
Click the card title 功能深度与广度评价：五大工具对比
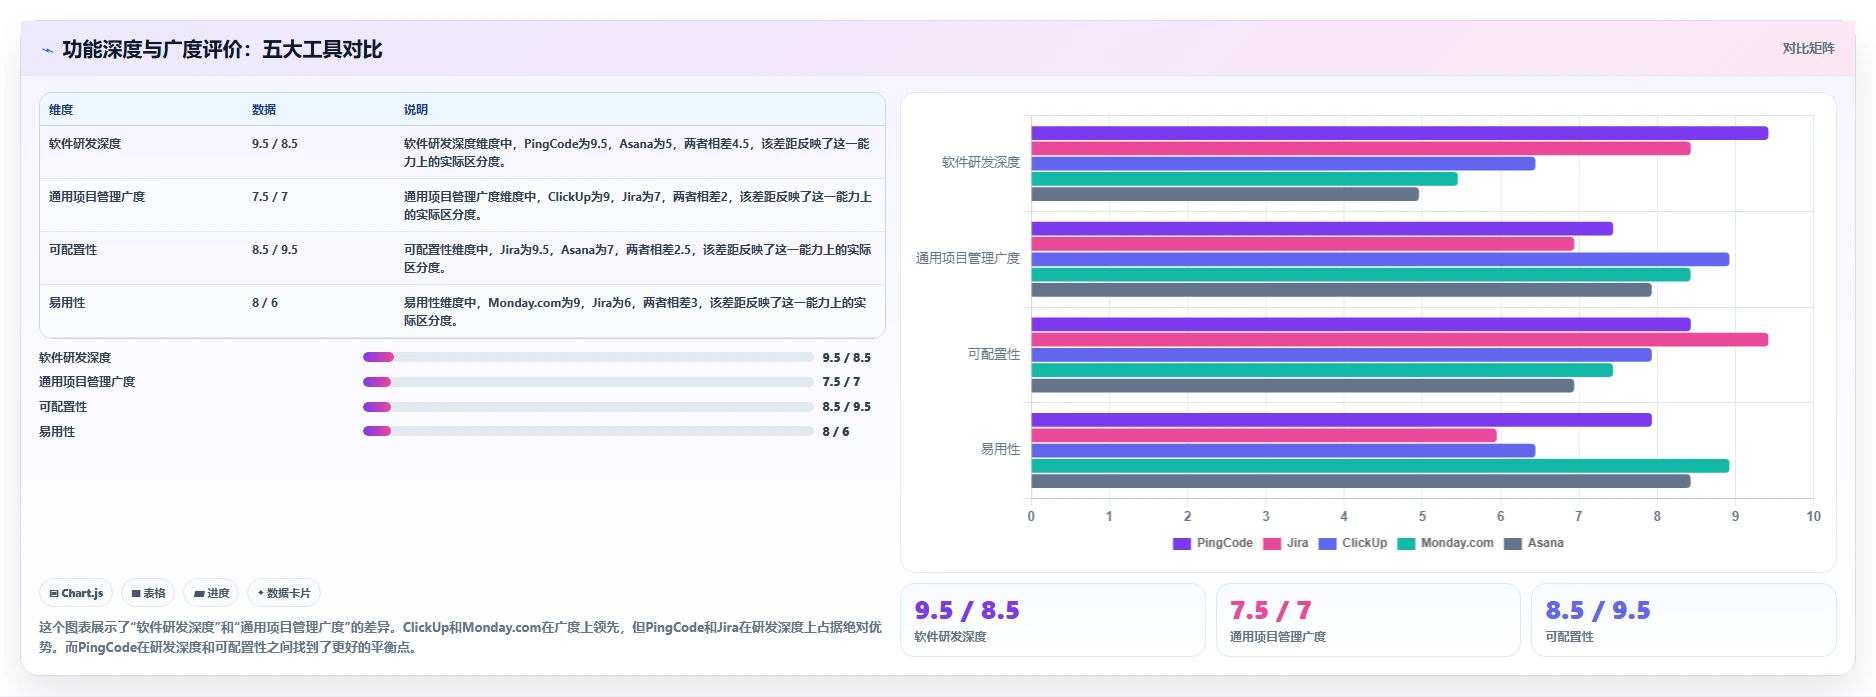tap(222, 50)
